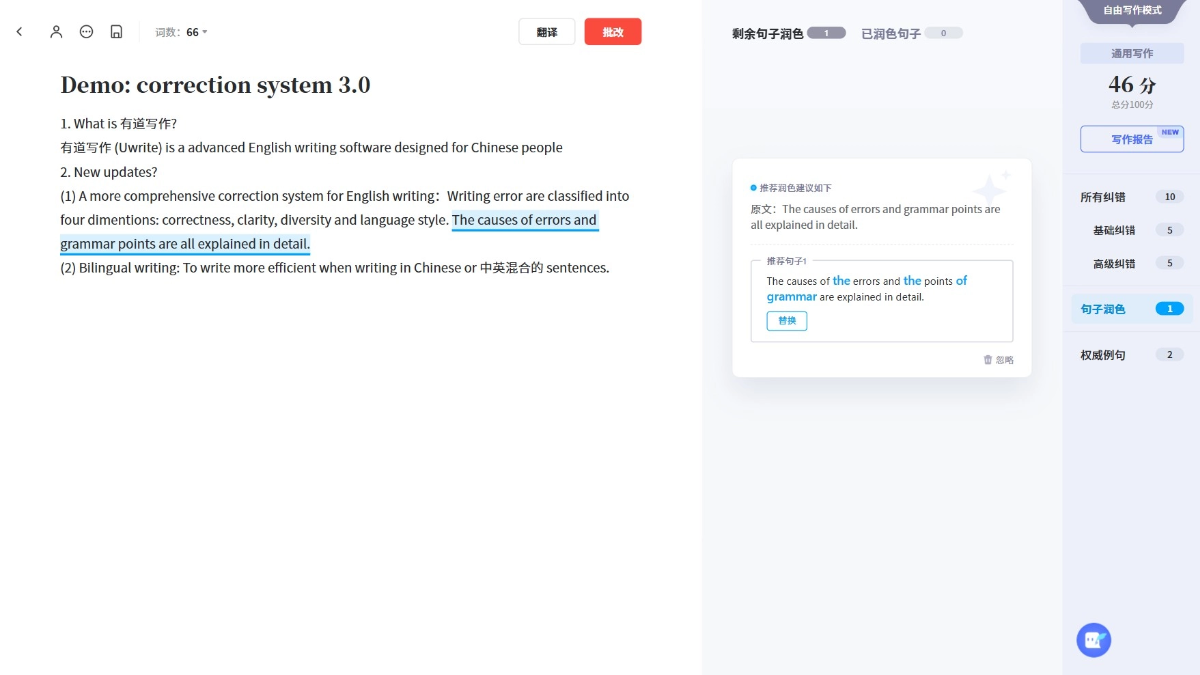Open the user profile icon
The image size is (1200, 675).
pyautogui.click(x=56, y=32)
